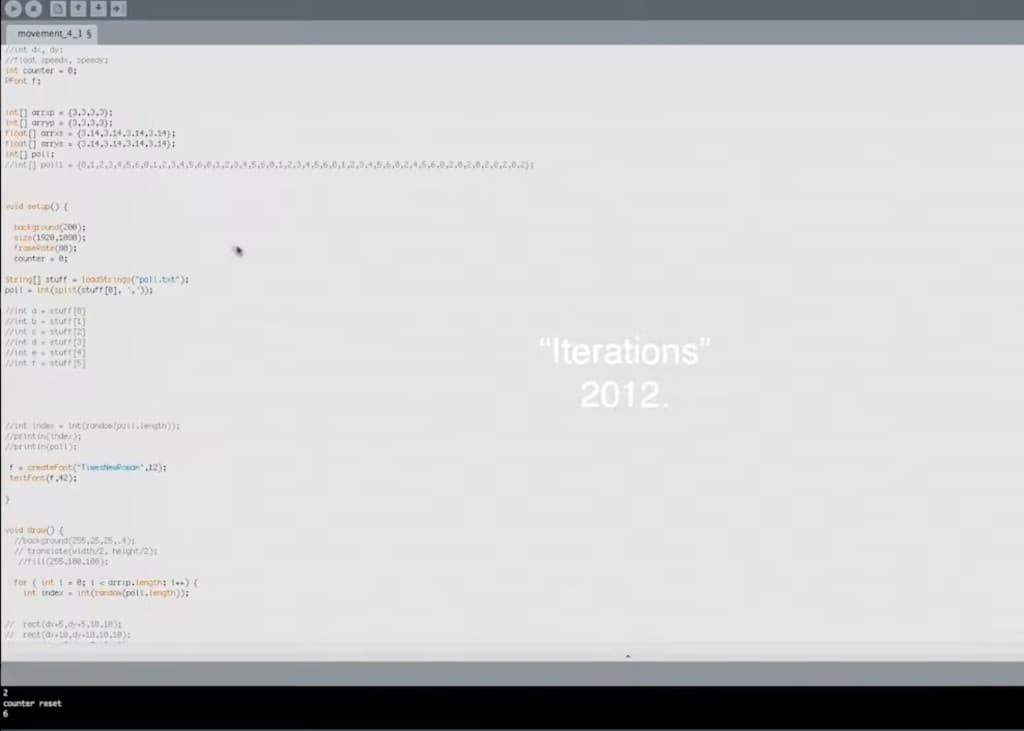Click the 'background(200);' call

[50, 227]
